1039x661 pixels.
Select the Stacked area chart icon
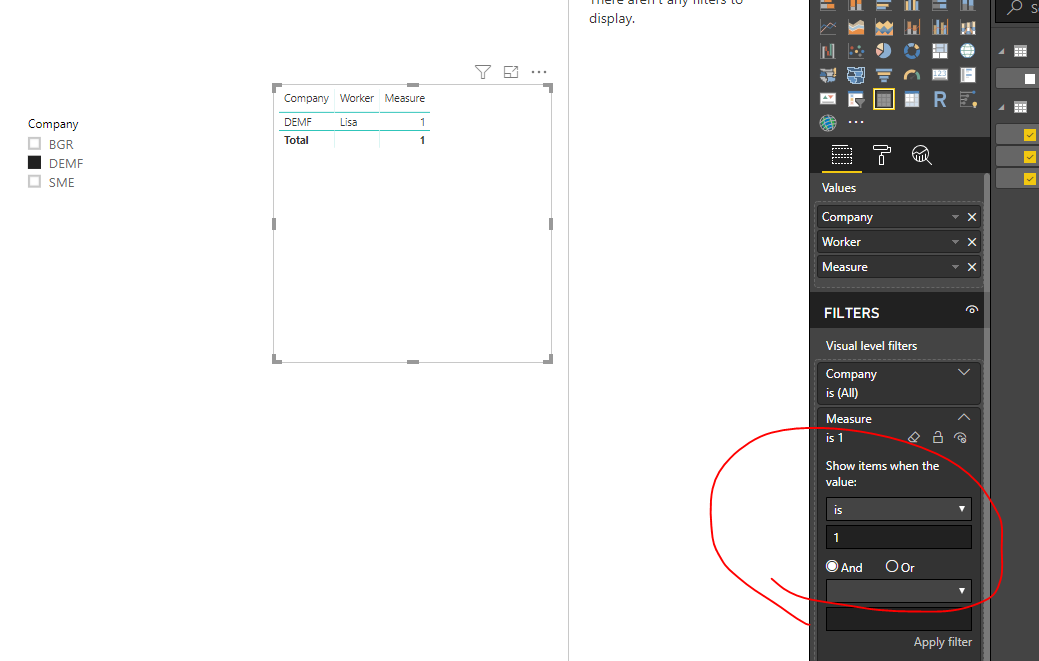pos(883,27)
